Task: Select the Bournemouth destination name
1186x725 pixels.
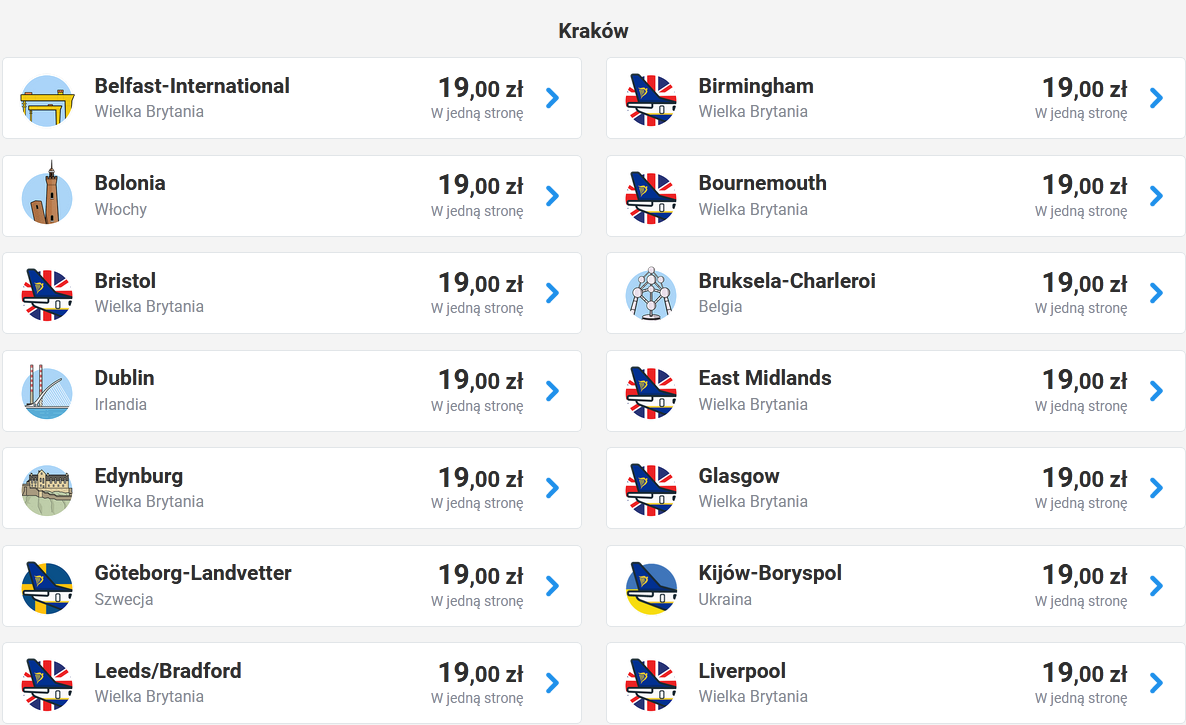Action: pos(762,183)
